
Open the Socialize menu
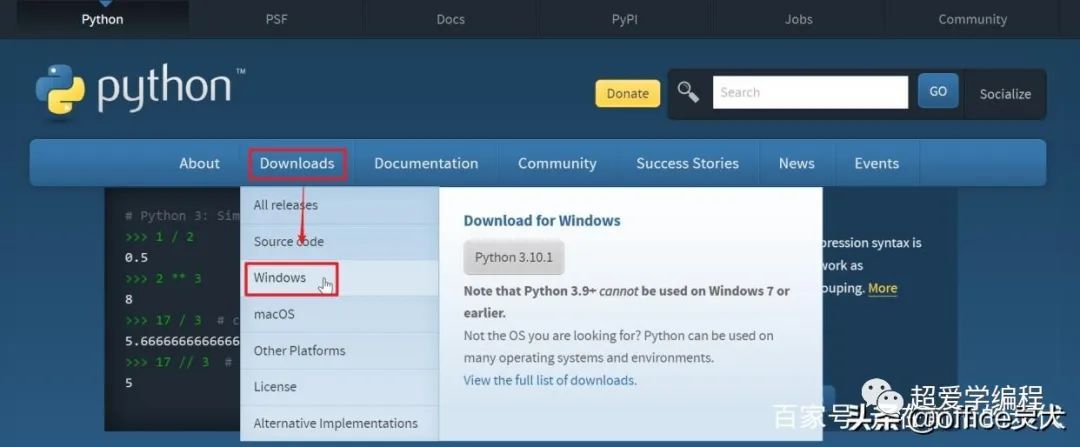[x=1005, y=94]
